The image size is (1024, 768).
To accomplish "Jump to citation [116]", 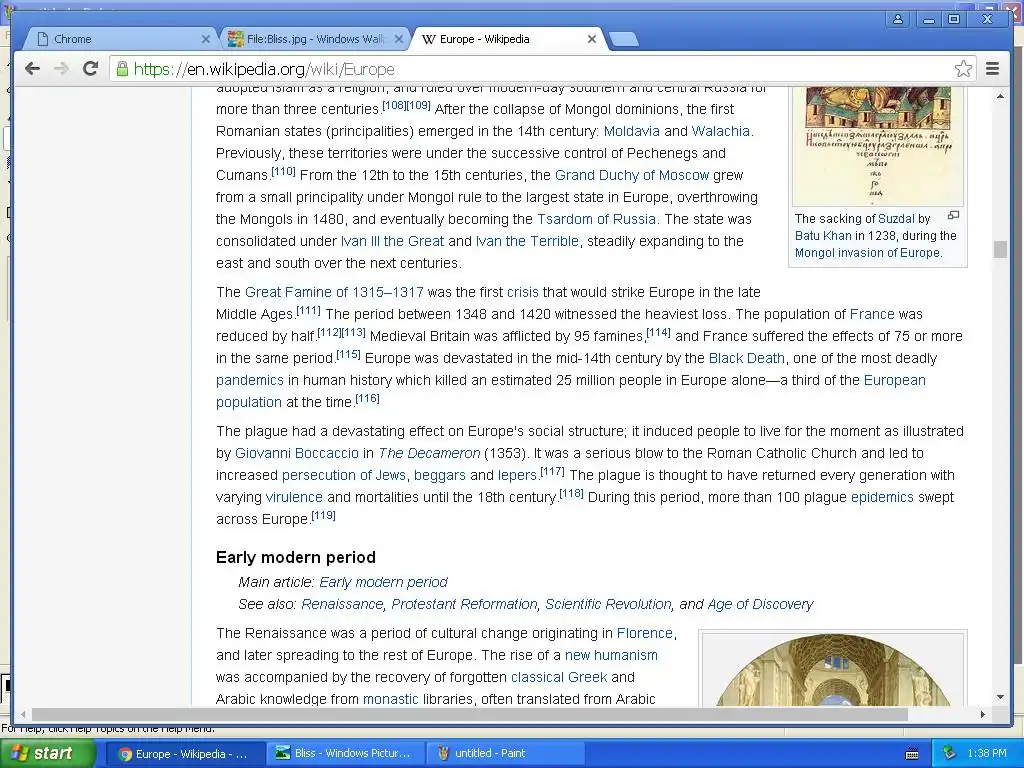I will [x=367, y=398].
